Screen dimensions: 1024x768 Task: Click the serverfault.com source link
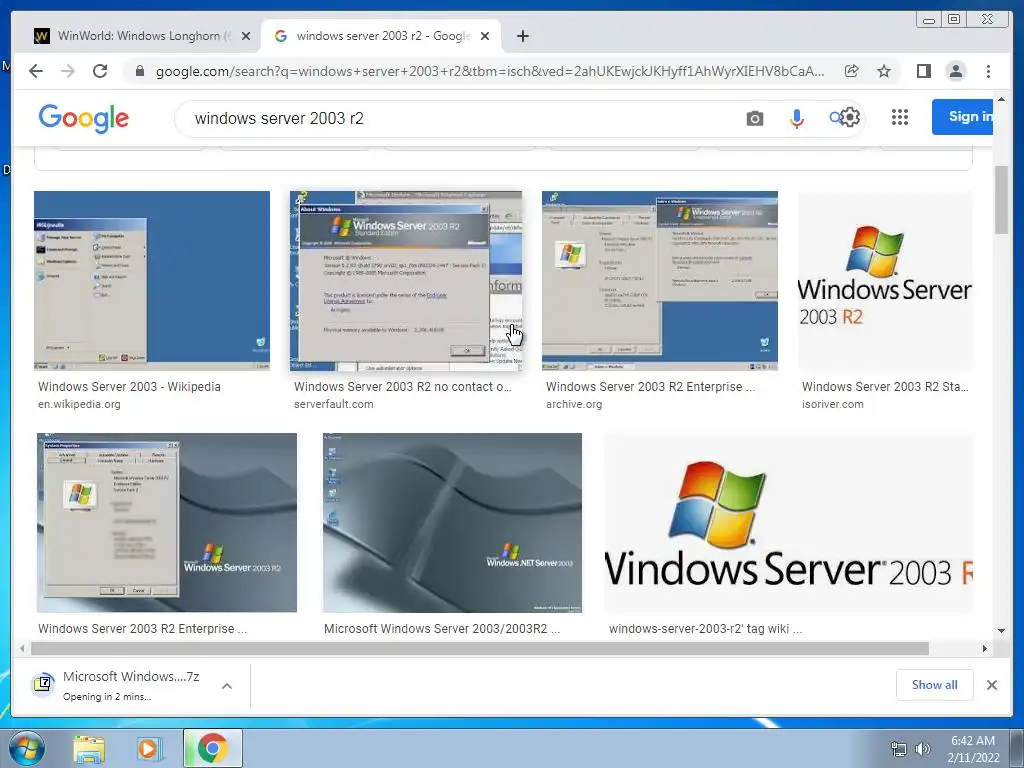click(334, 404)
